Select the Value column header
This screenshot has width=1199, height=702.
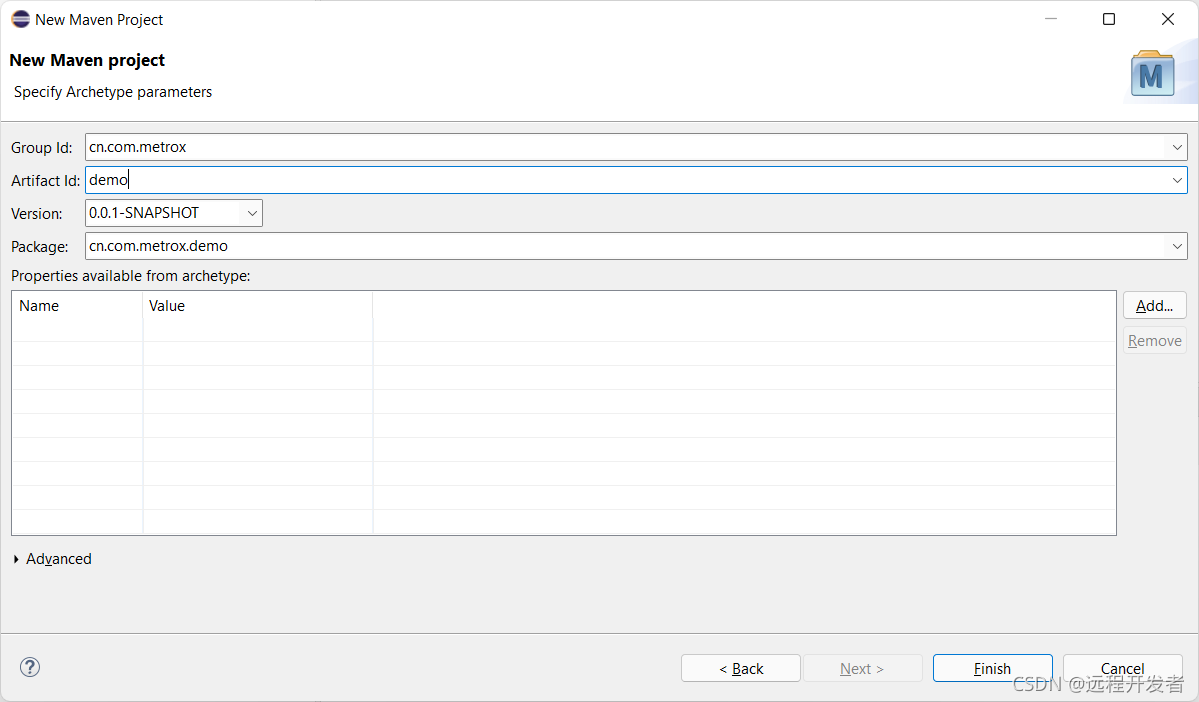click(x=258, y=306)
